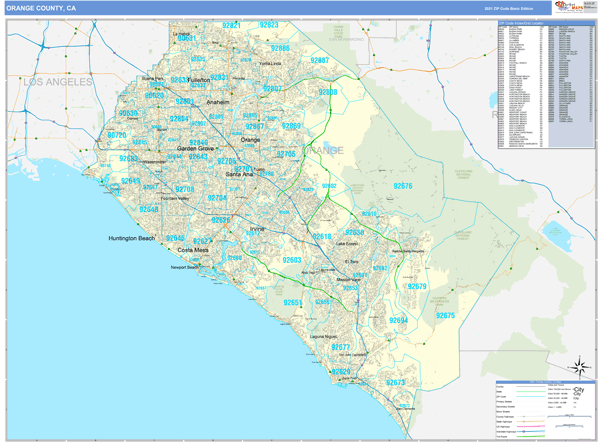
Task: Click the Santa Ana city label
Action: (x=239, y=175)
